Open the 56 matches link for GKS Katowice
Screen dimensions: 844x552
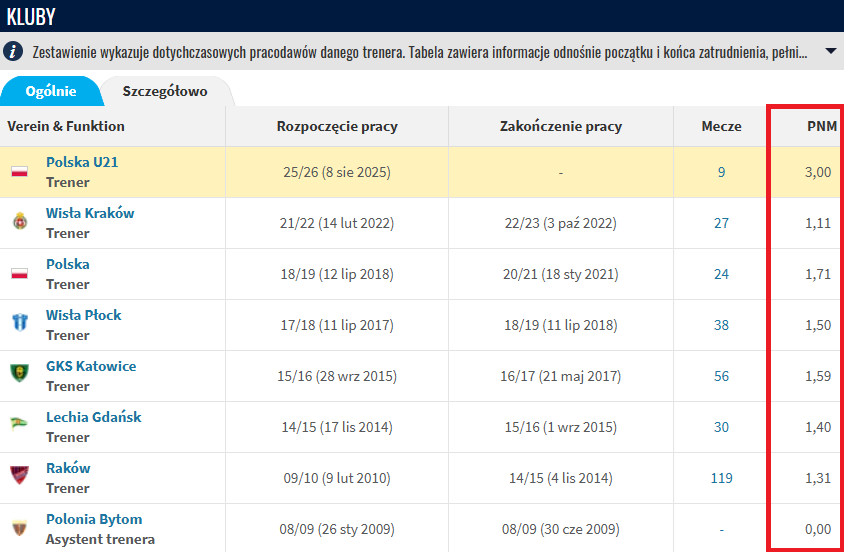tap(721, 376)
